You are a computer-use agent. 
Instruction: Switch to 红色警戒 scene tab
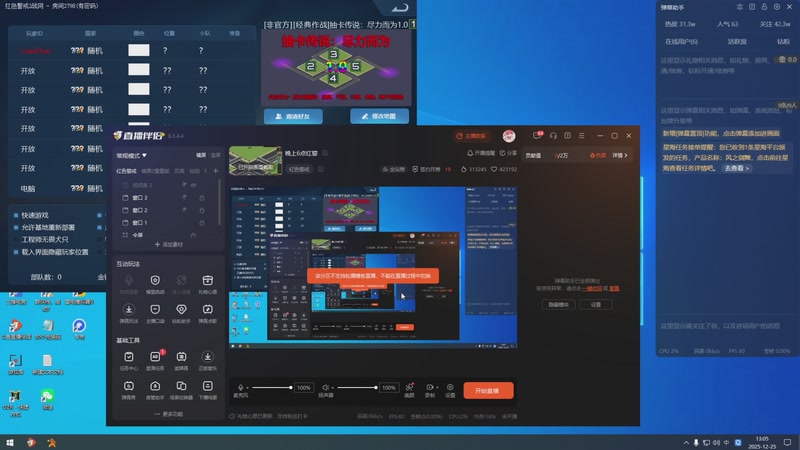click(126, 171)
